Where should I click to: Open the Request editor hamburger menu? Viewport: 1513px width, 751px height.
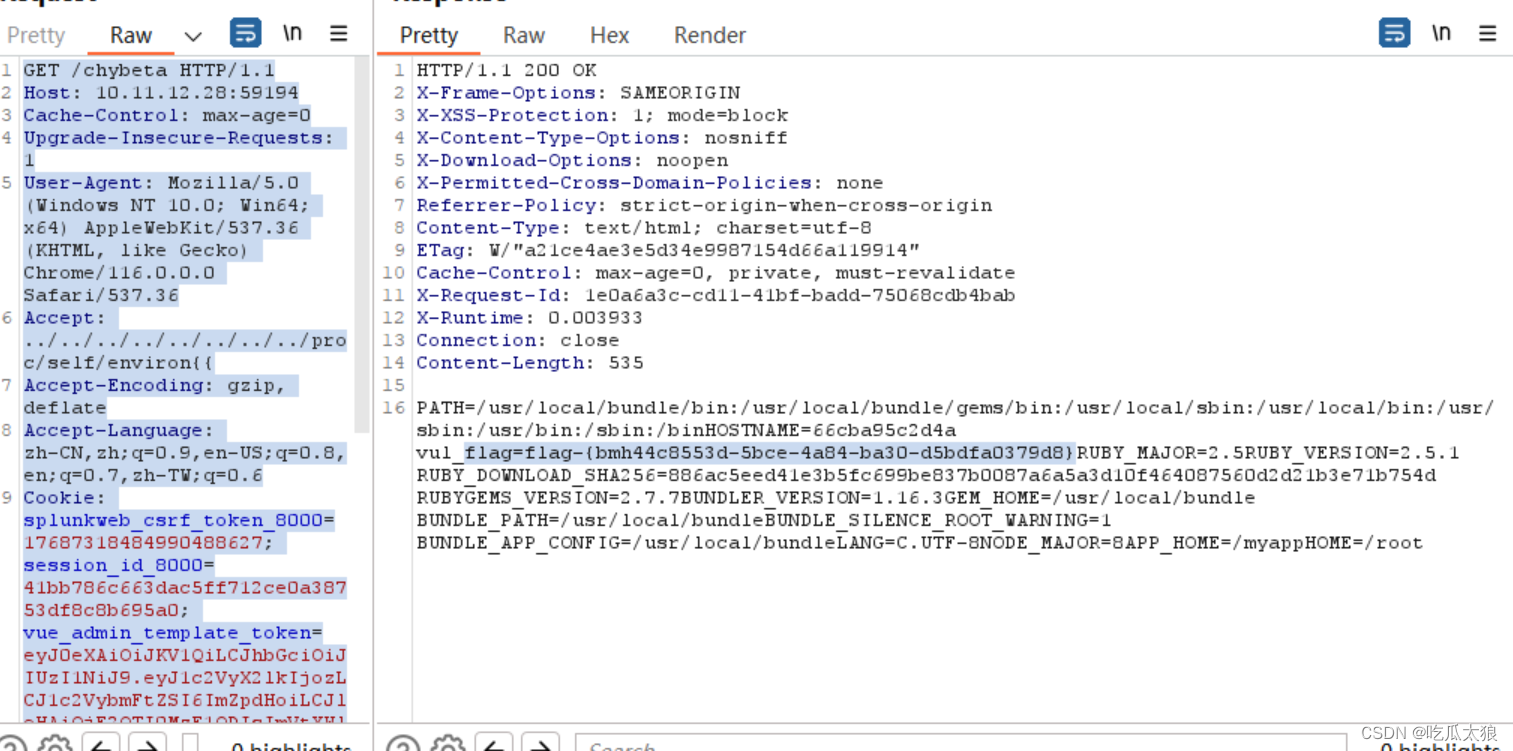pyautogui.click(x=338, y=33)
